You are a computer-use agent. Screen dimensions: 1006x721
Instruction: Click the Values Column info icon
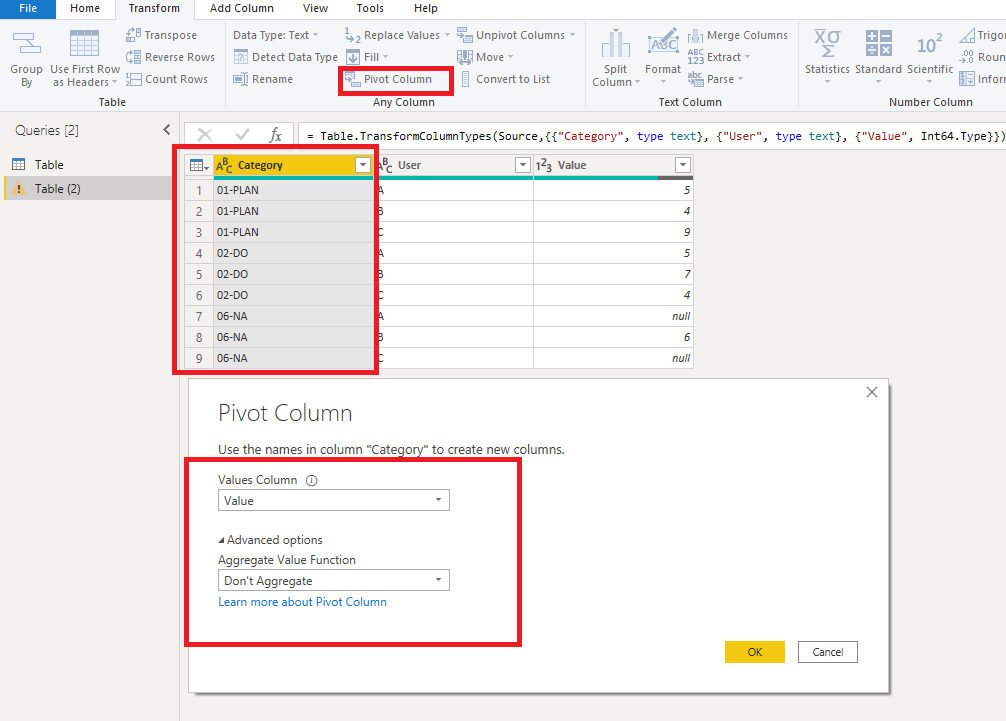point(311,480)
